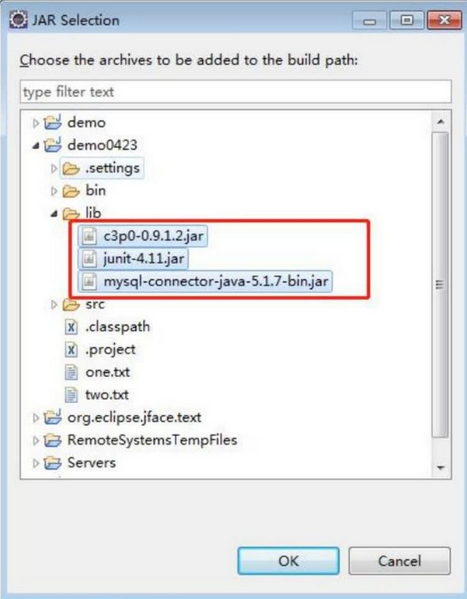467x599 pixels.
Task: Click the lib folder icon
Action: click(71, 213)
